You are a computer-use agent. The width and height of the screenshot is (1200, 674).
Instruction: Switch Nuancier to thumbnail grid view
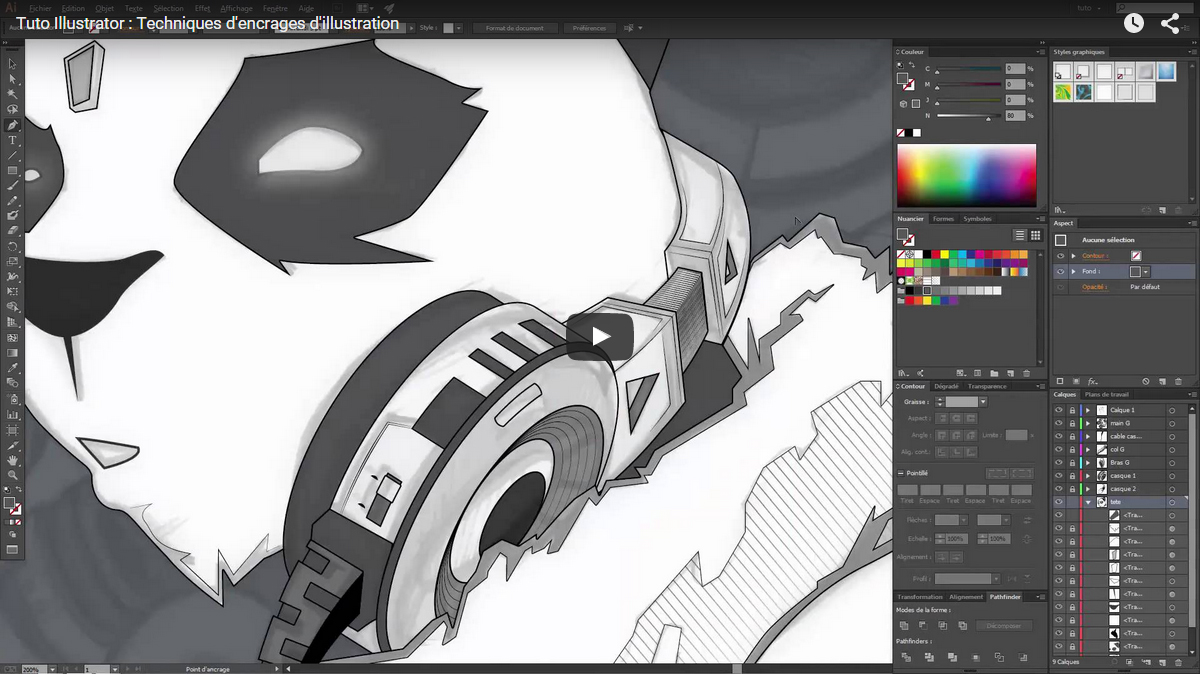(x=1036, y=235)
